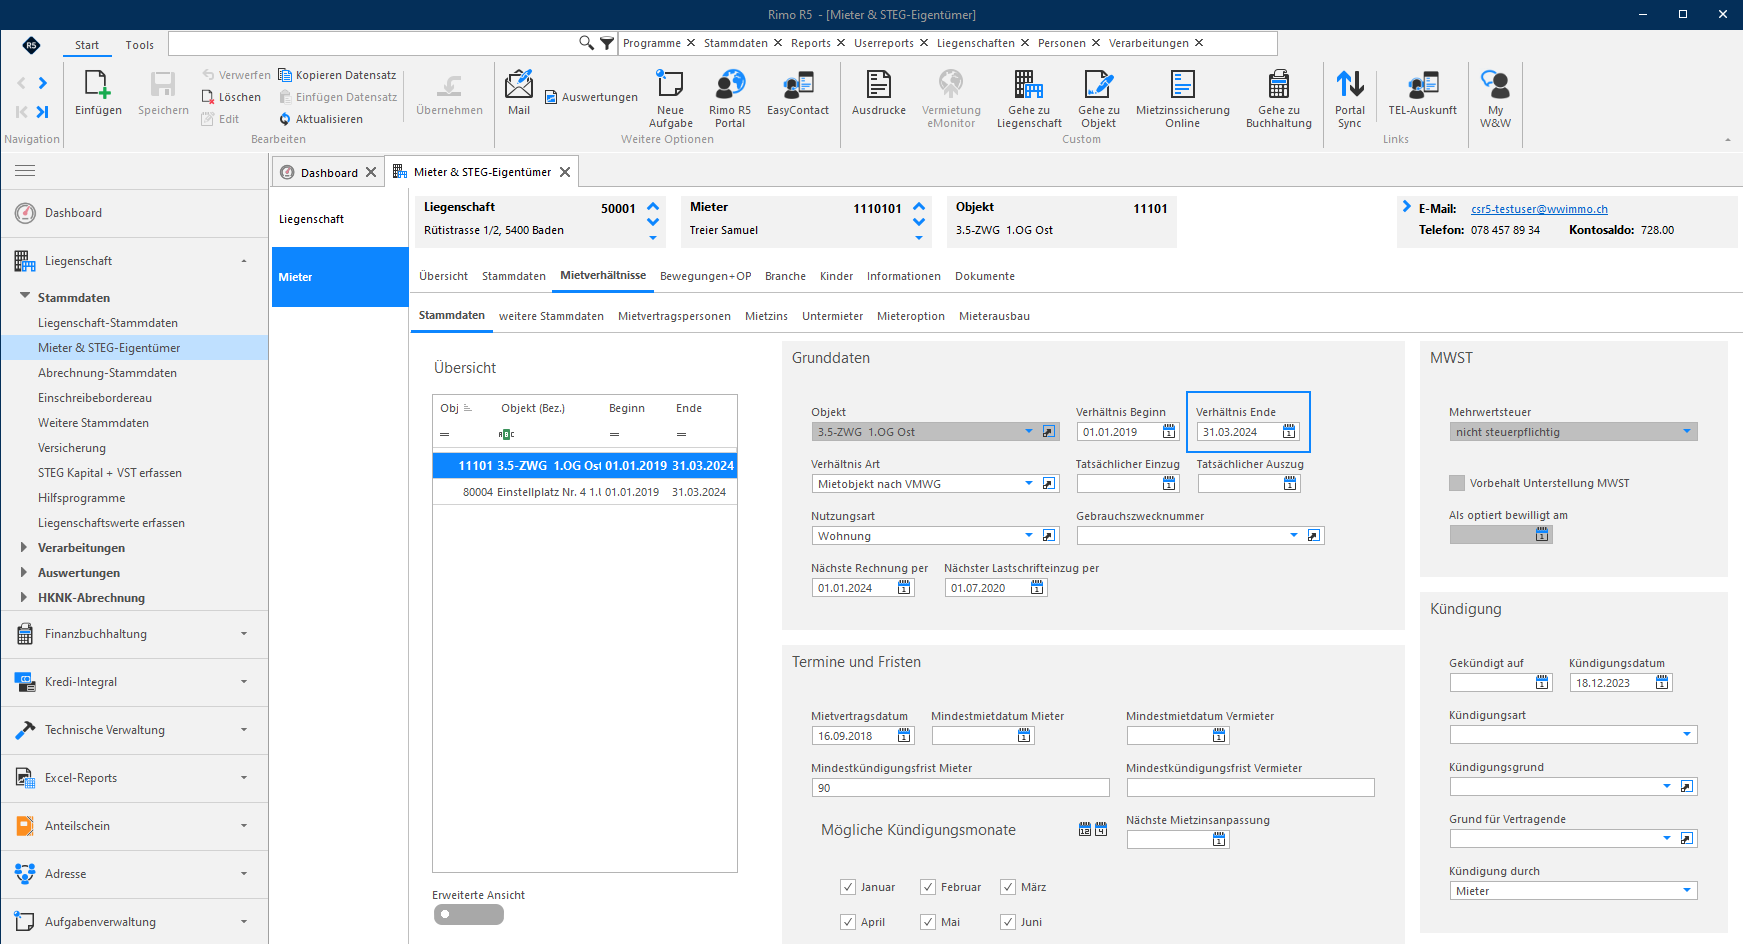This screenshot has height=944, width=1743.
Task: Check Vorbehalt Unterstellung MWST
Action: pyautogui.click(x=1457, y=483)
